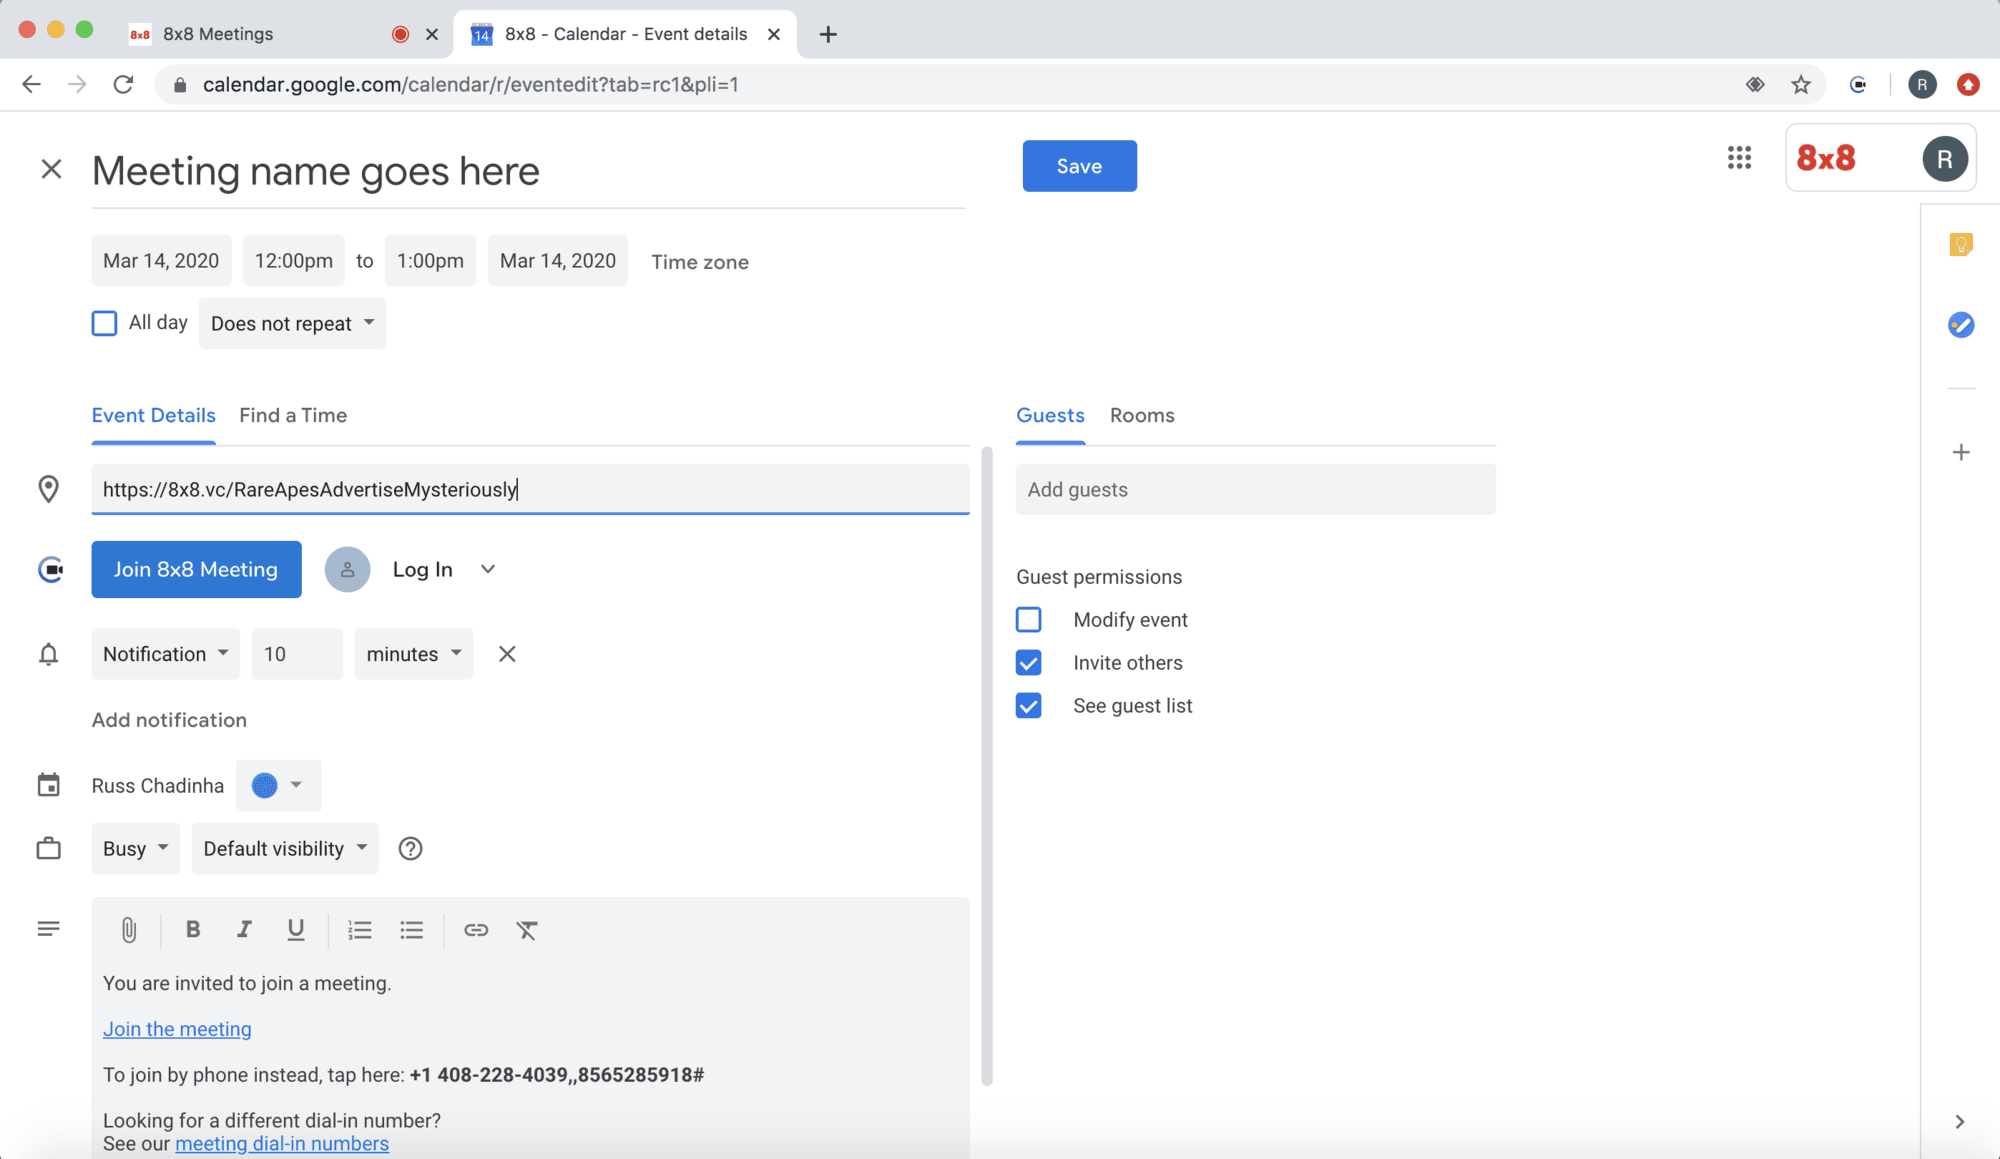
Task: Open the Google account avatar R
Action: tap(1944, 158)
